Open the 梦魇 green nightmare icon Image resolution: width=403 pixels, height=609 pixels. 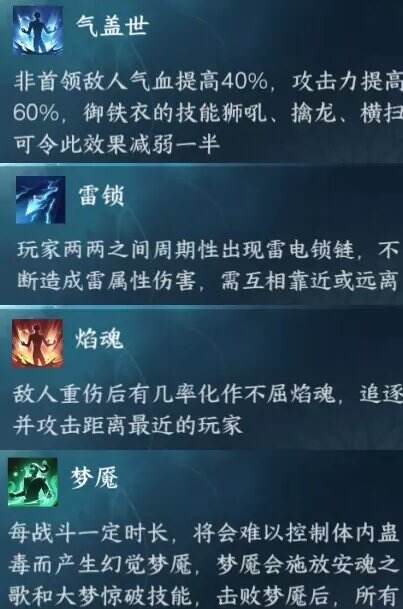pos(33,482)
